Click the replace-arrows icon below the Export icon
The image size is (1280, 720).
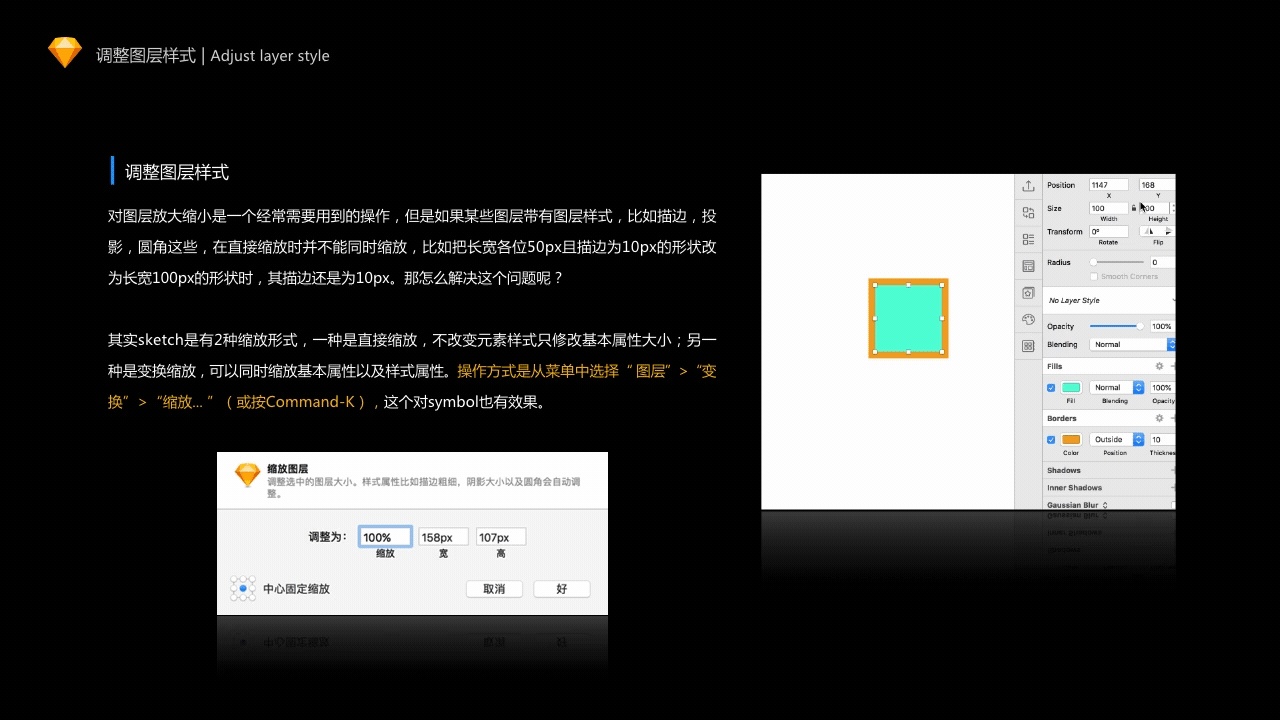pos(1028,213)
